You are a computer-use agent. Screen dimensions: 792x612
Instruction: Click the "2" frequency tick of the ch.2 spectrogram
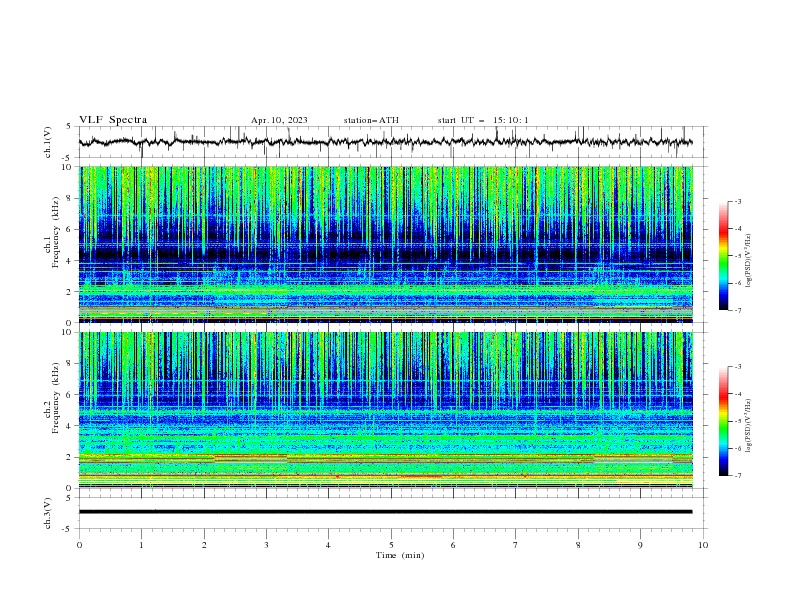[x=70, y=457]
